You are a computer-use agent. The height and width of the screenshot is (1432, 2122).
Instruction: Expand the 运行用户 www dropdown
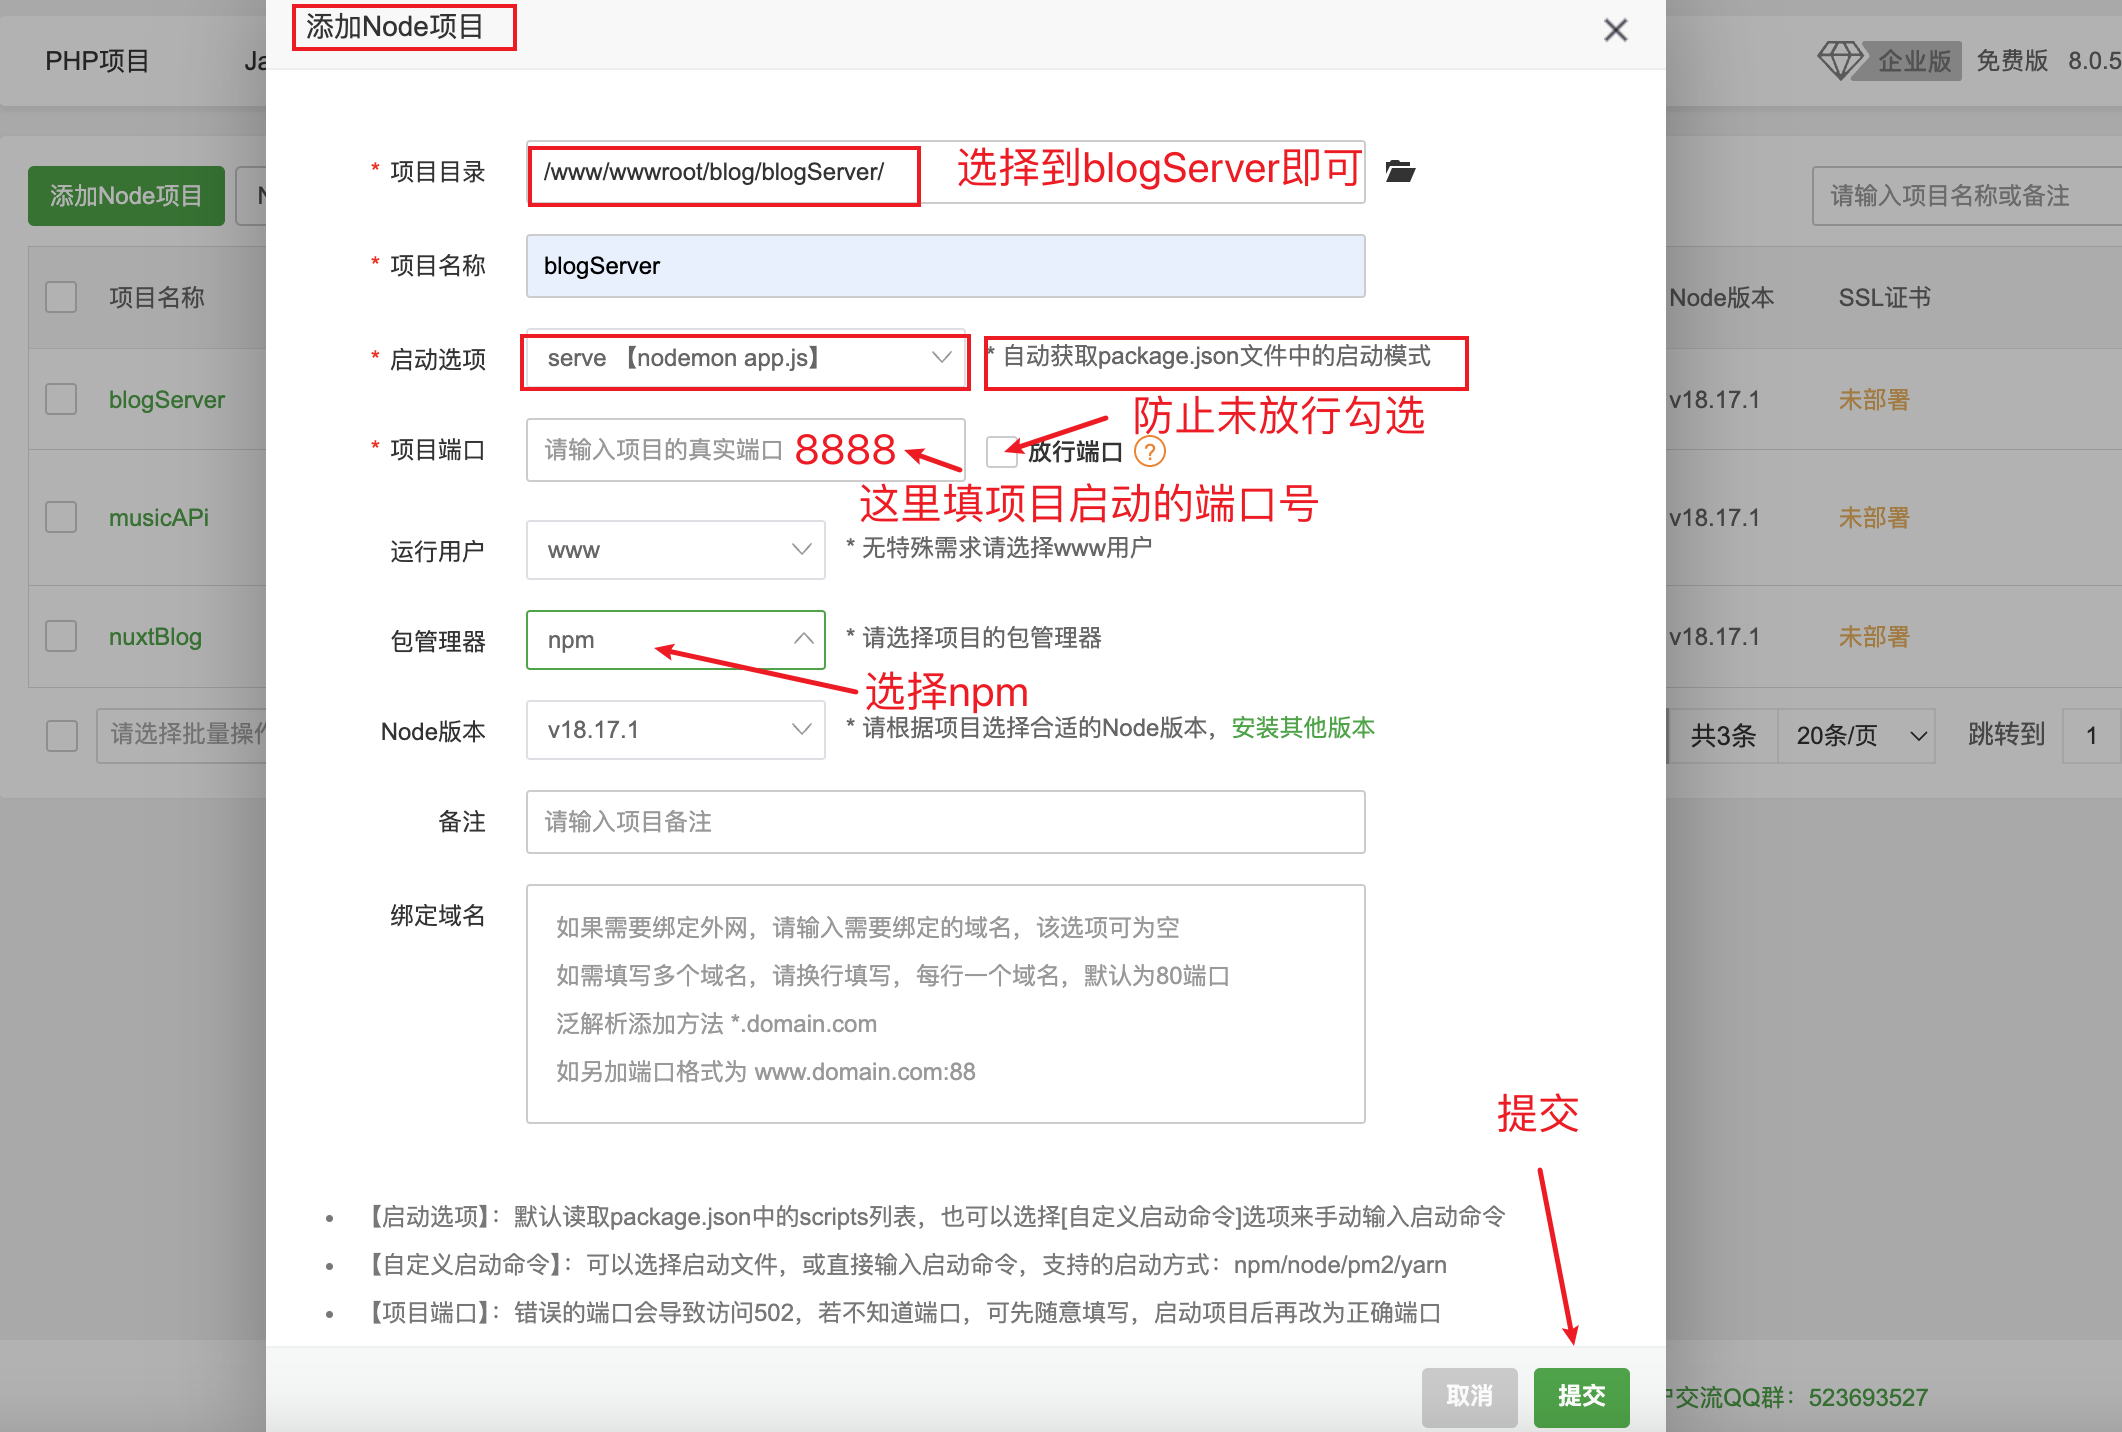(676, 550)
